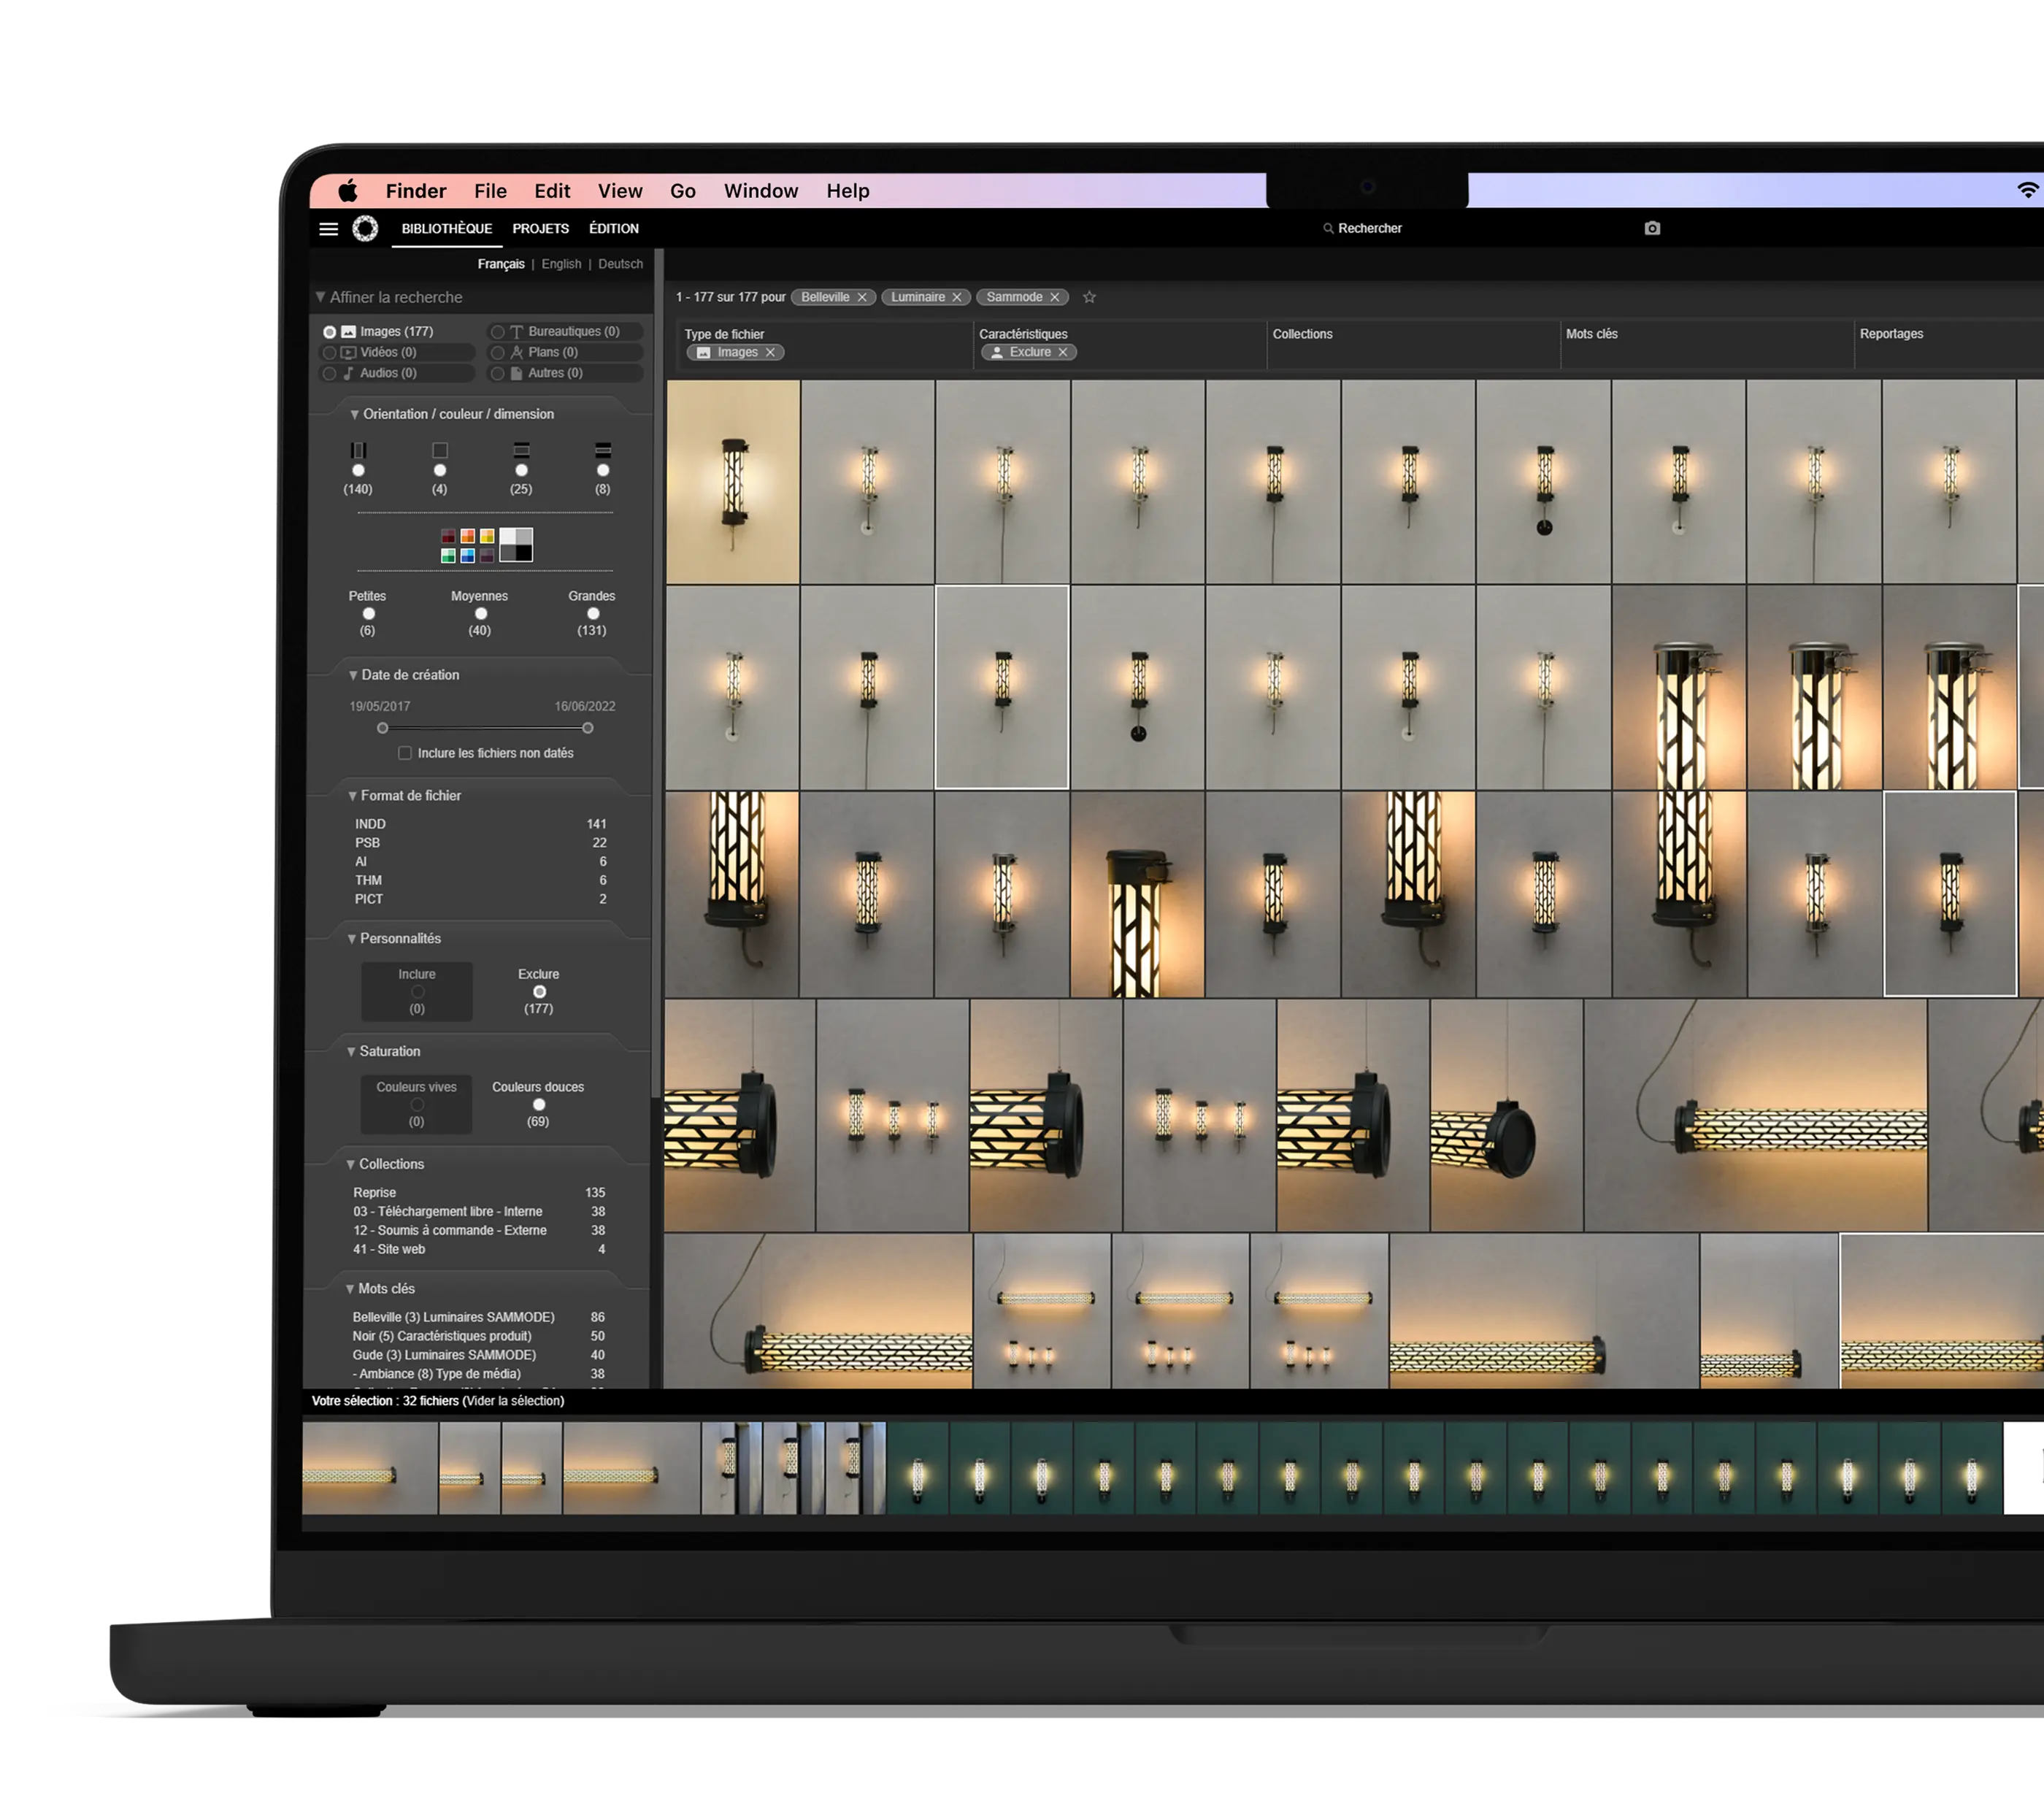
Task: Click the red color swatch filter
Action: 449,537
